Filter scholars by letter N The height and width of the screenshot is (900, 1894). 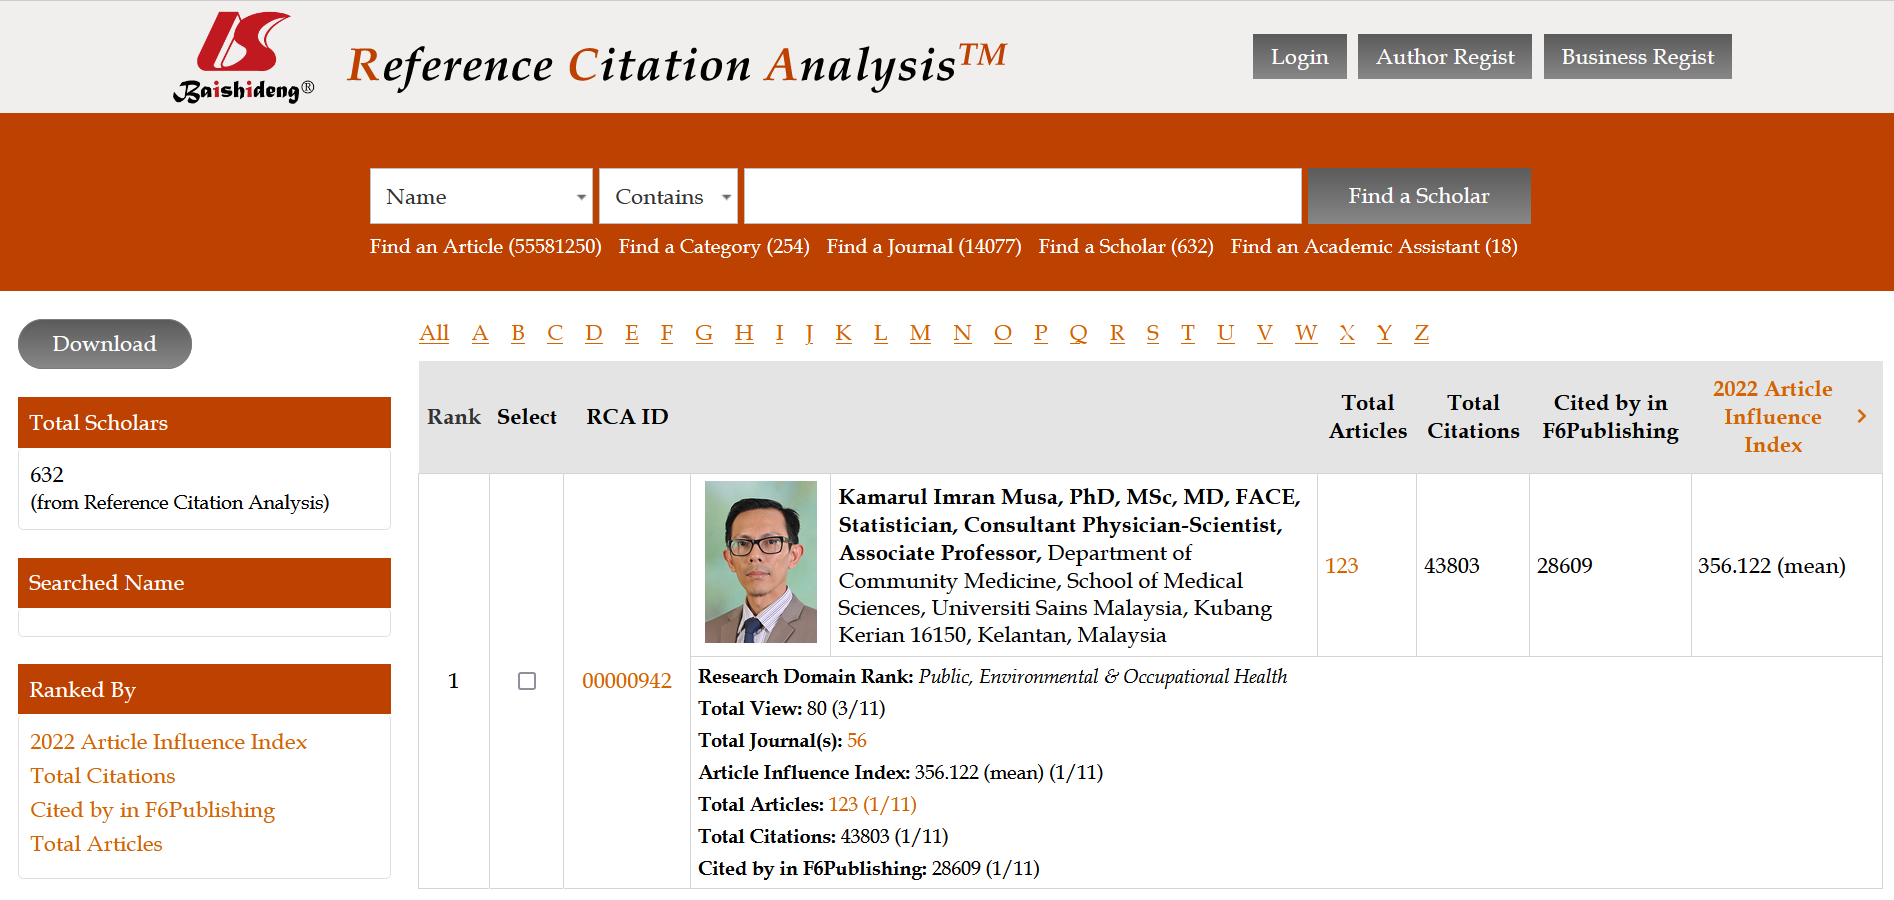click(x=962, y=333)
